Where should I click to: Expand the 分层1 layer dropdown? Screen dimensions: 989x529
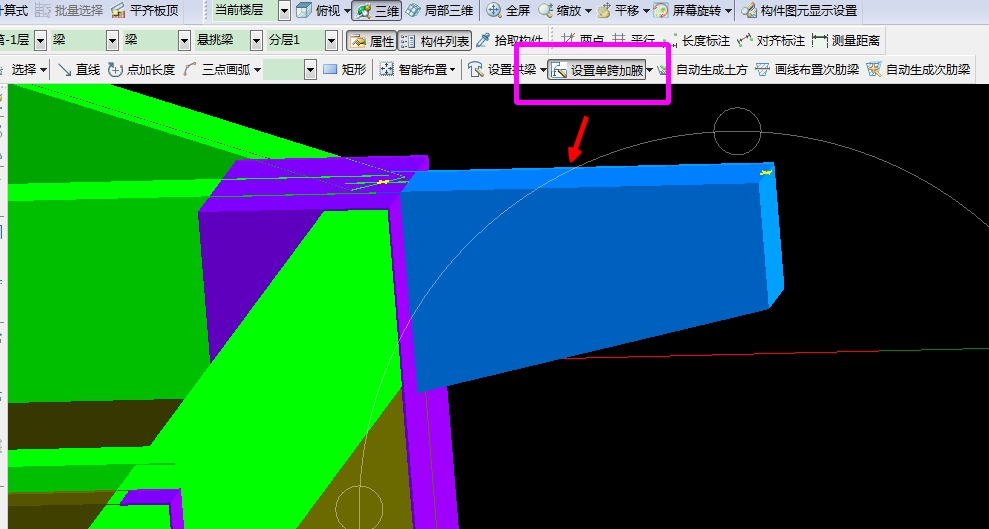[x=331, y=41]
